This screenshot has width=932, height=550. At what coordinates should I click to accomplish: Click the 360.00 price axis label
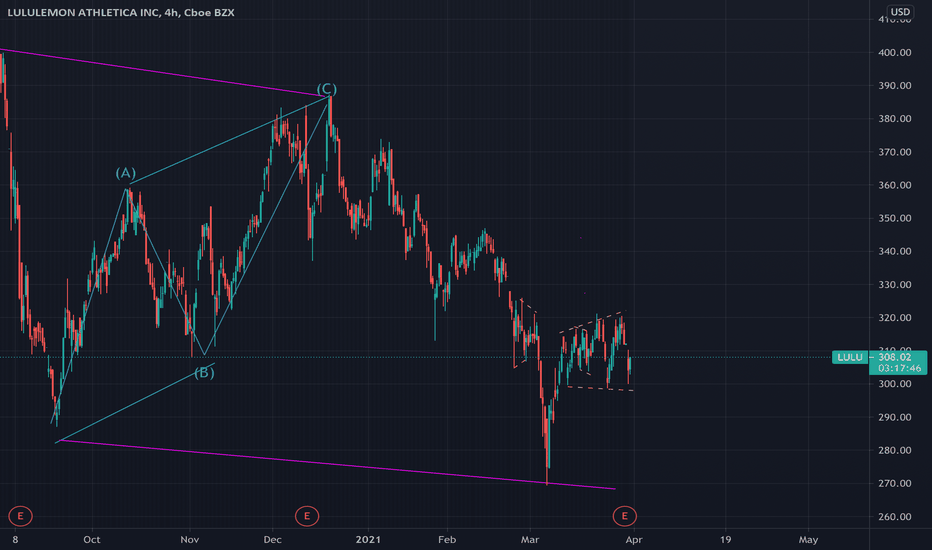point(895,185)
